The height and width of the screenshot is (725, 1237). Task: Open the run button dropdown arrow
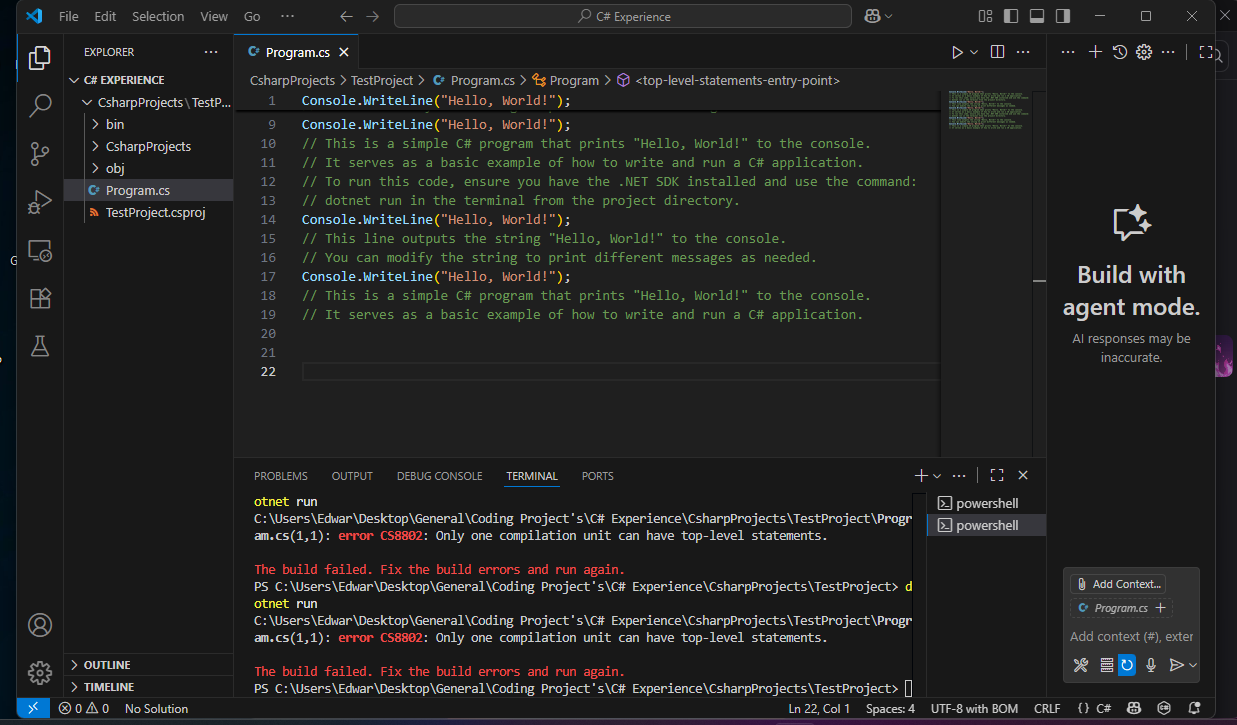pyautogui.click(x=975, y=52)
